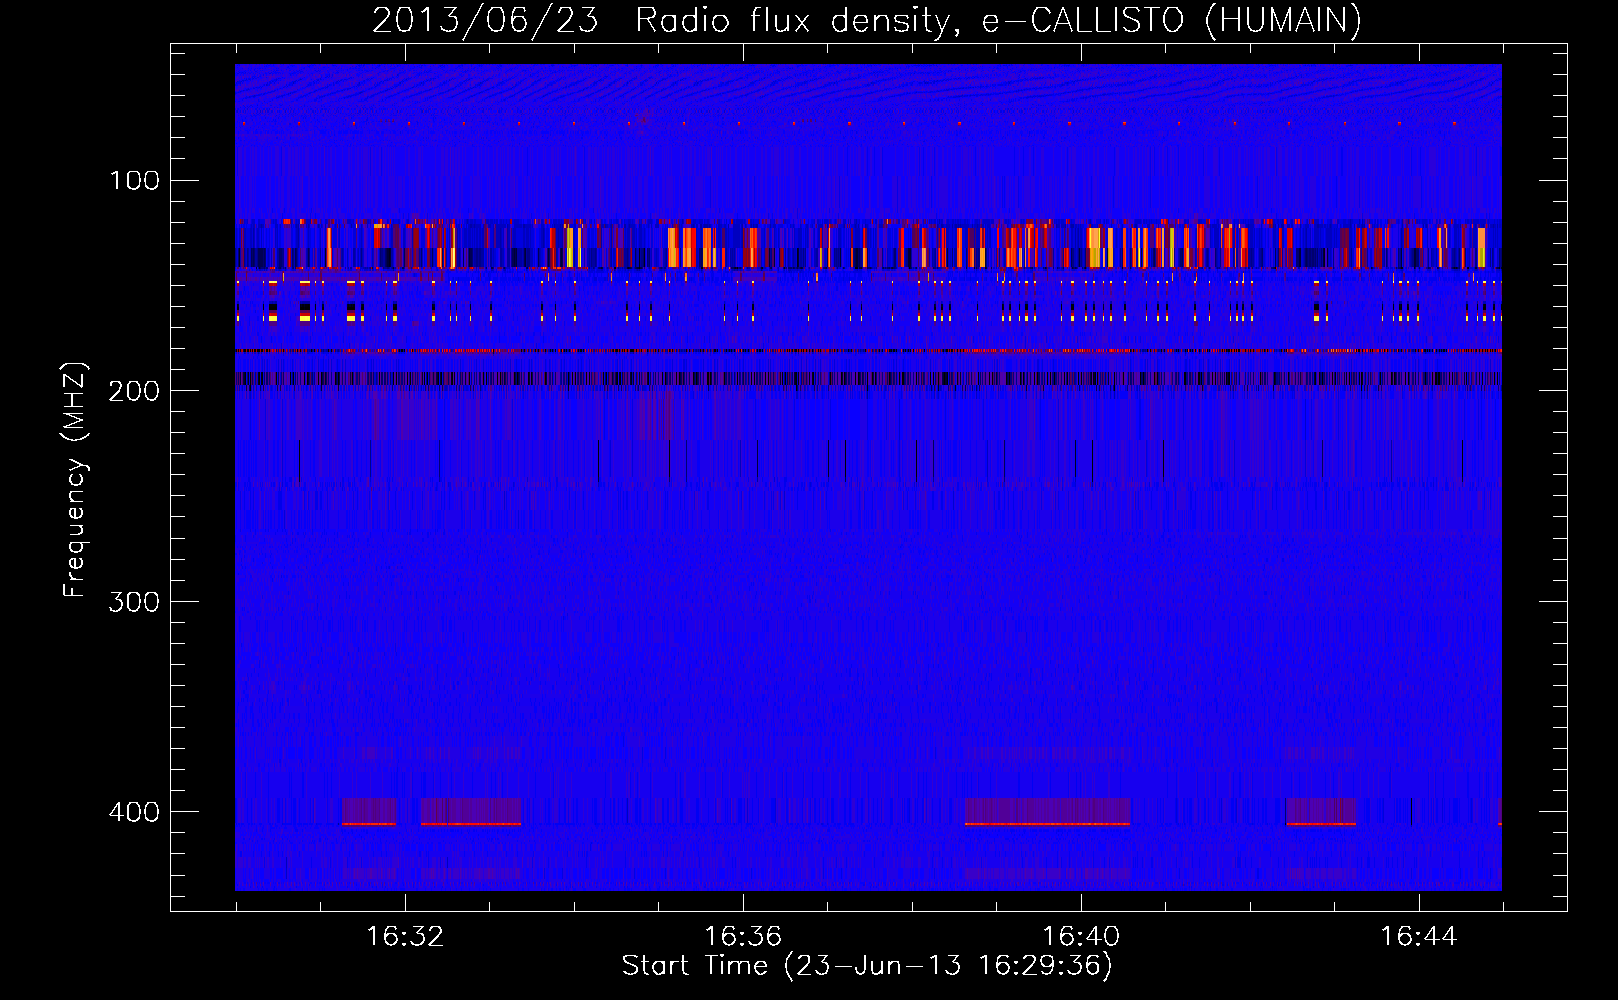The image size is (1618, 1000).
Task: Click the 16:40 time tick label
Action: pyautogui.click(x=1081, y=937)
